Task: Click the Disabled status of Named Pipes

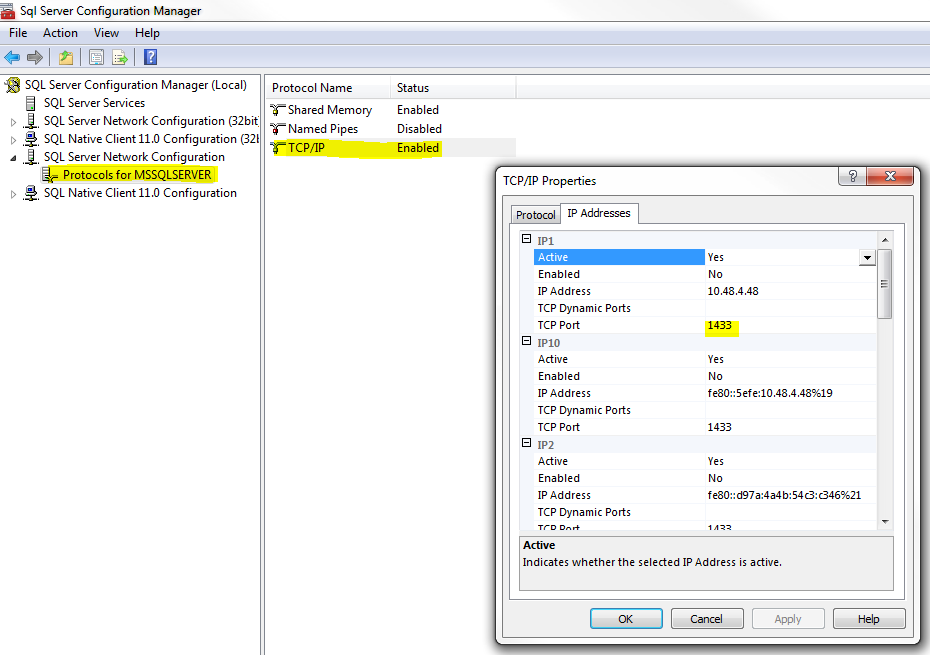Action: point(419,129)
